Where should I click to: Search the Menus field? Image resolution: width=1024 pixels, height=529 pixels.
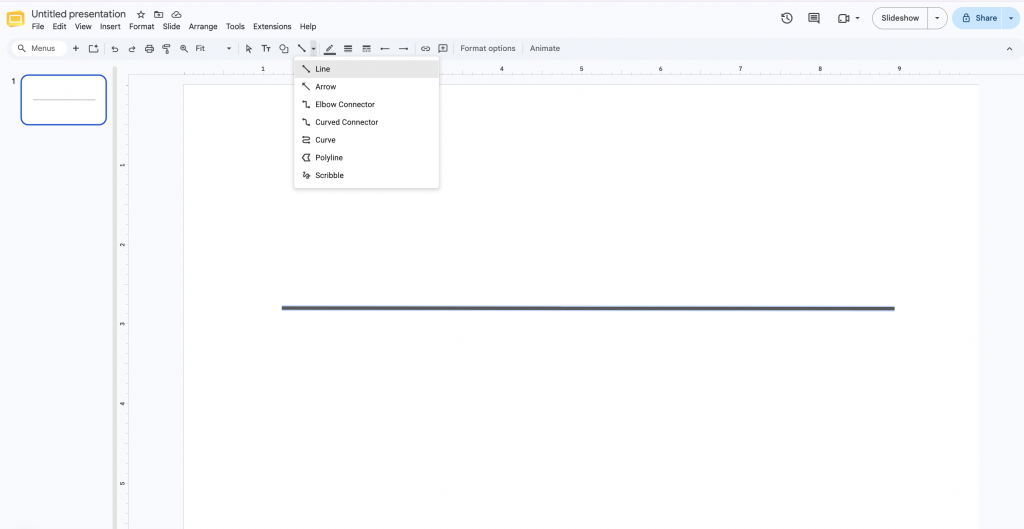tap(40, 48)
